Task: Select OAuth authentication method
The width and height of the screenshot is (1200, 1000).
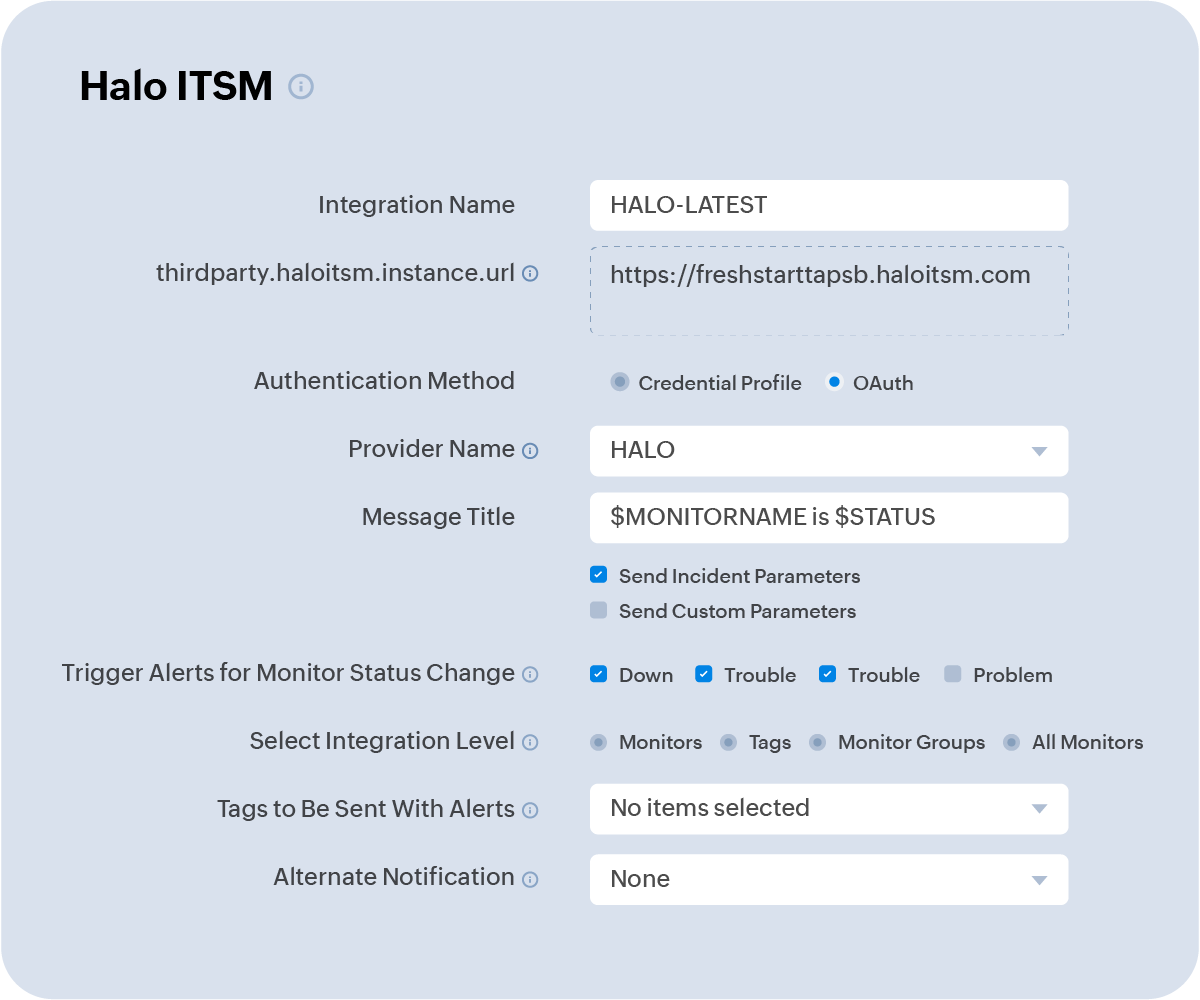Action: [834, 382]
